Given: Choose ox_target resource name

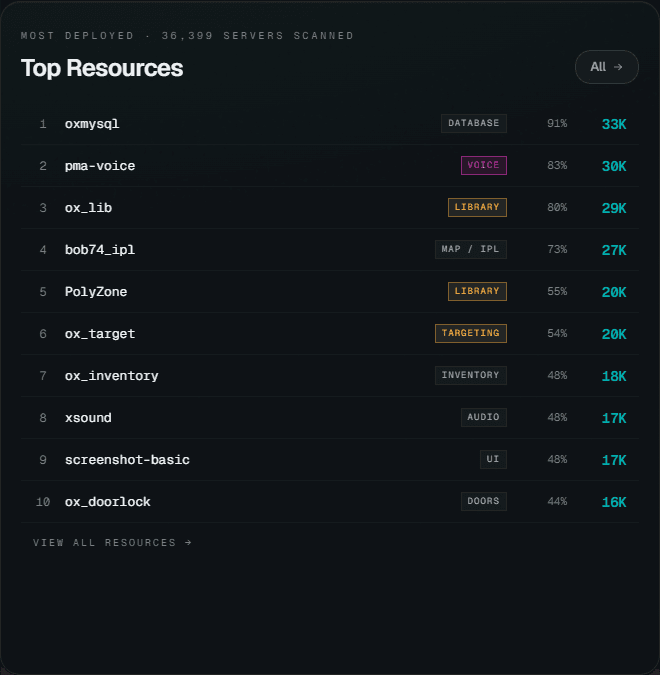Looking at the screenshot, I should pos(100,334).
